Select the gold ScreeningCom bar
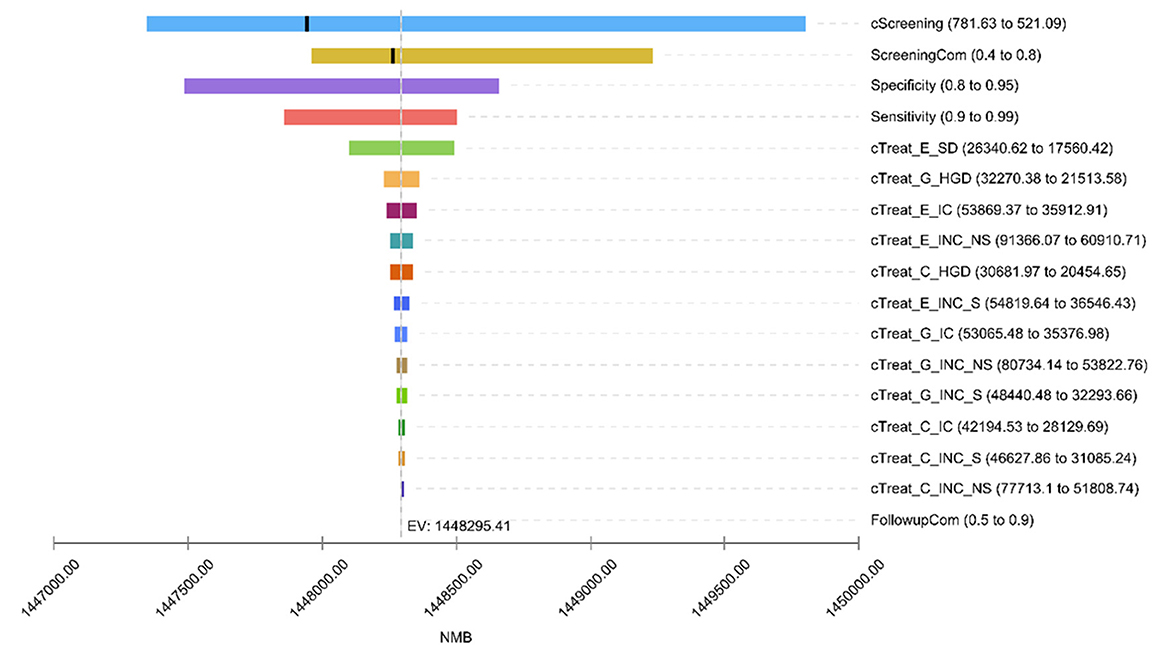The height and width of the screenshot is (661, 1170). pyautogui.click(x=482, y=55)
